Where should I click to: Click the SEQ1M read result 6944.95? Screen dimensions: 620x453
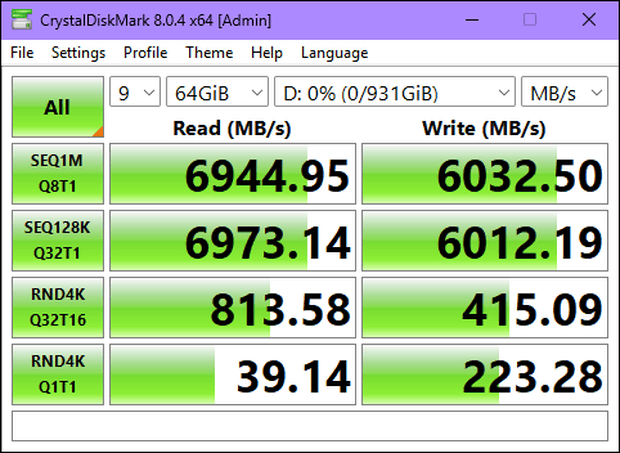[x=232, y=174]
